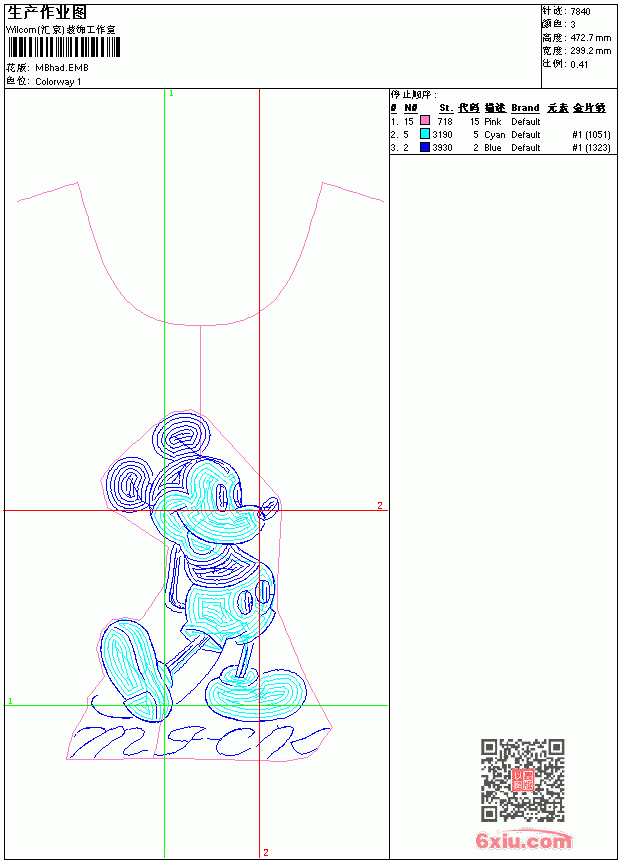This screenshot has width=620, height=860.
Task: Click the stitch count 3190 in Cyan row
Action: point(442,134)
